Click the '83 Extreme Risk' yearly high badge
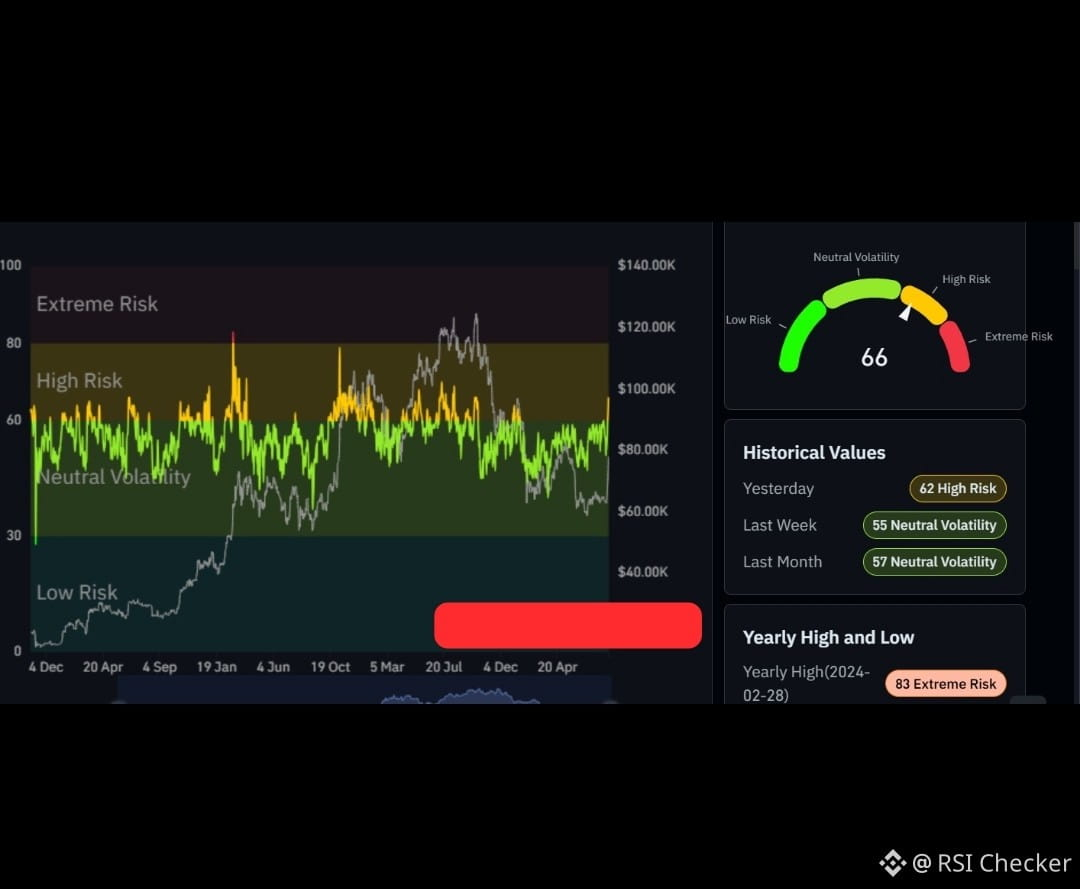 tap(945, 684)
